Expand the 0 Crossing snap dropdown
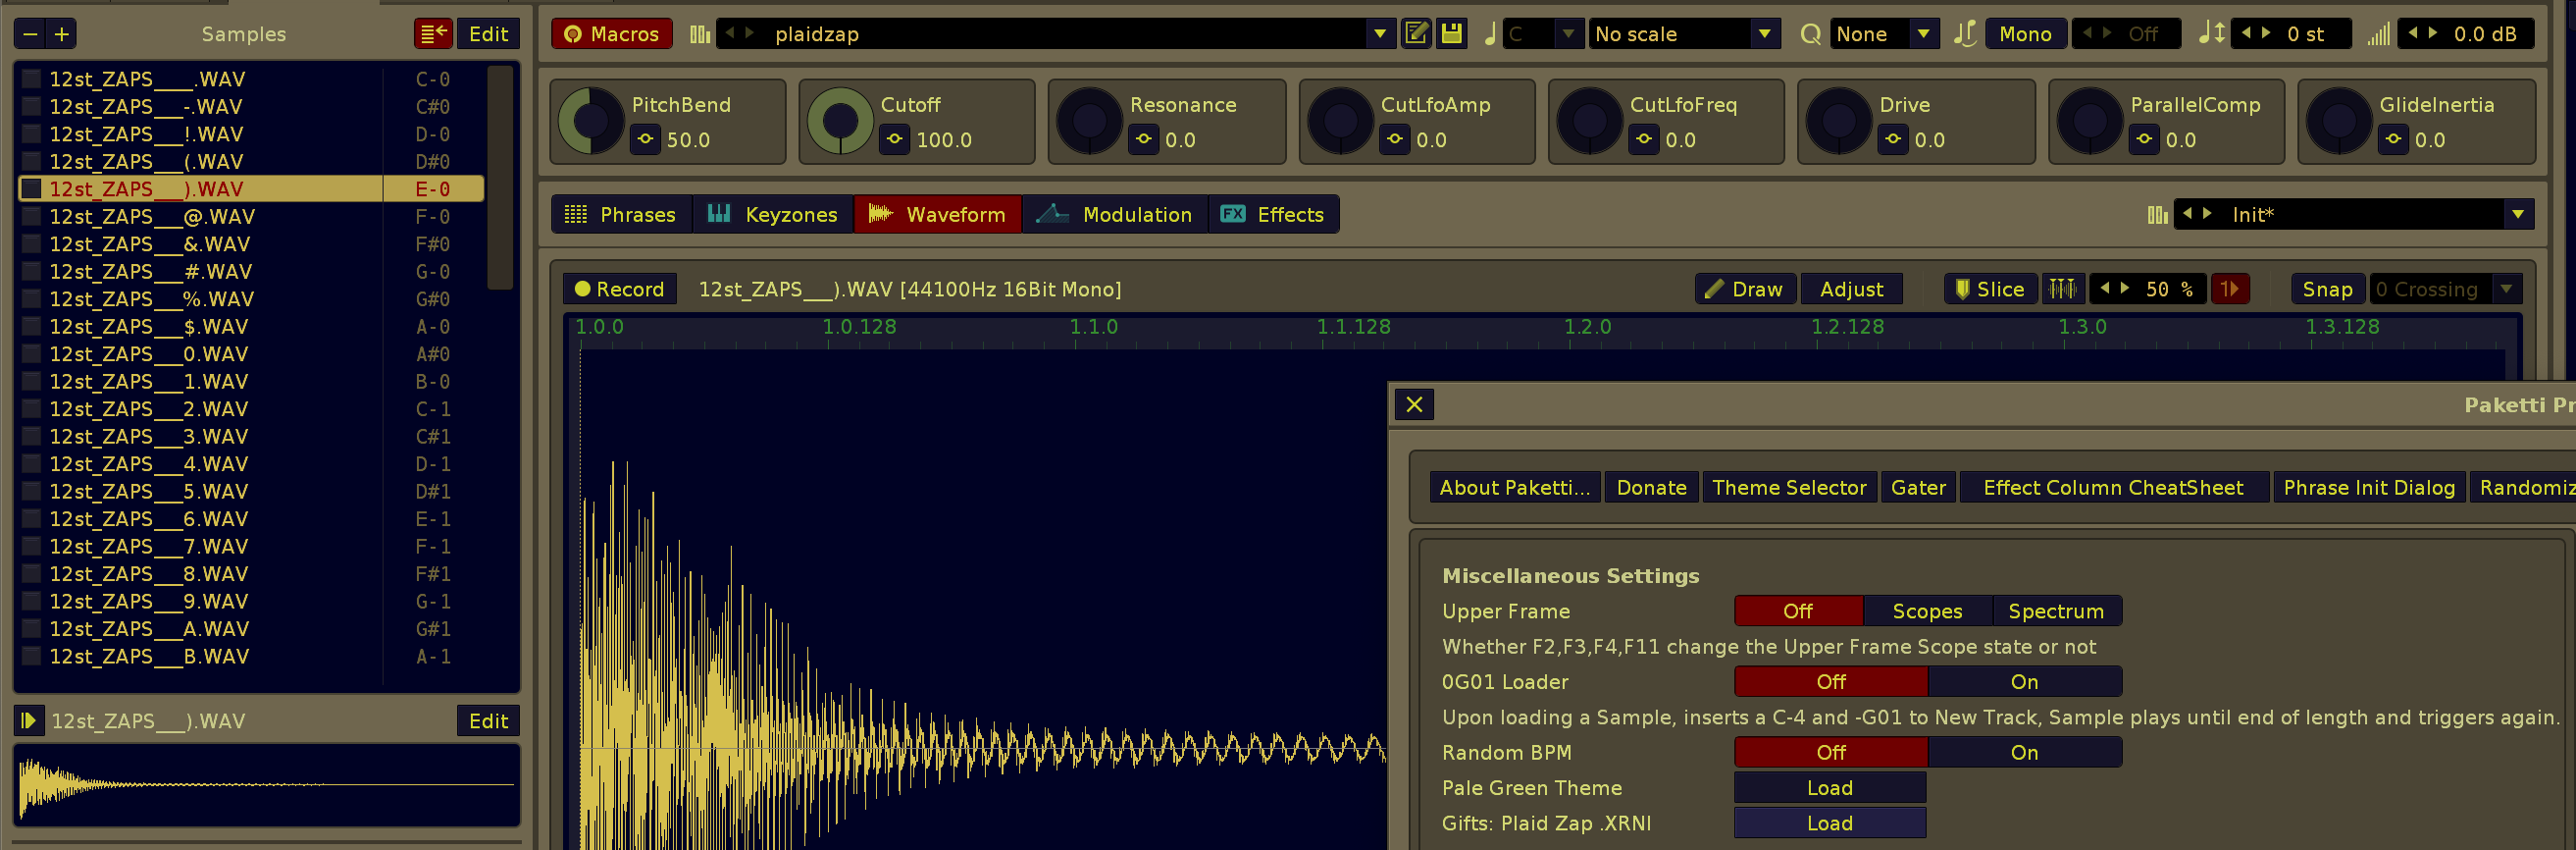2576x850 pixels. coord(2506,289)
